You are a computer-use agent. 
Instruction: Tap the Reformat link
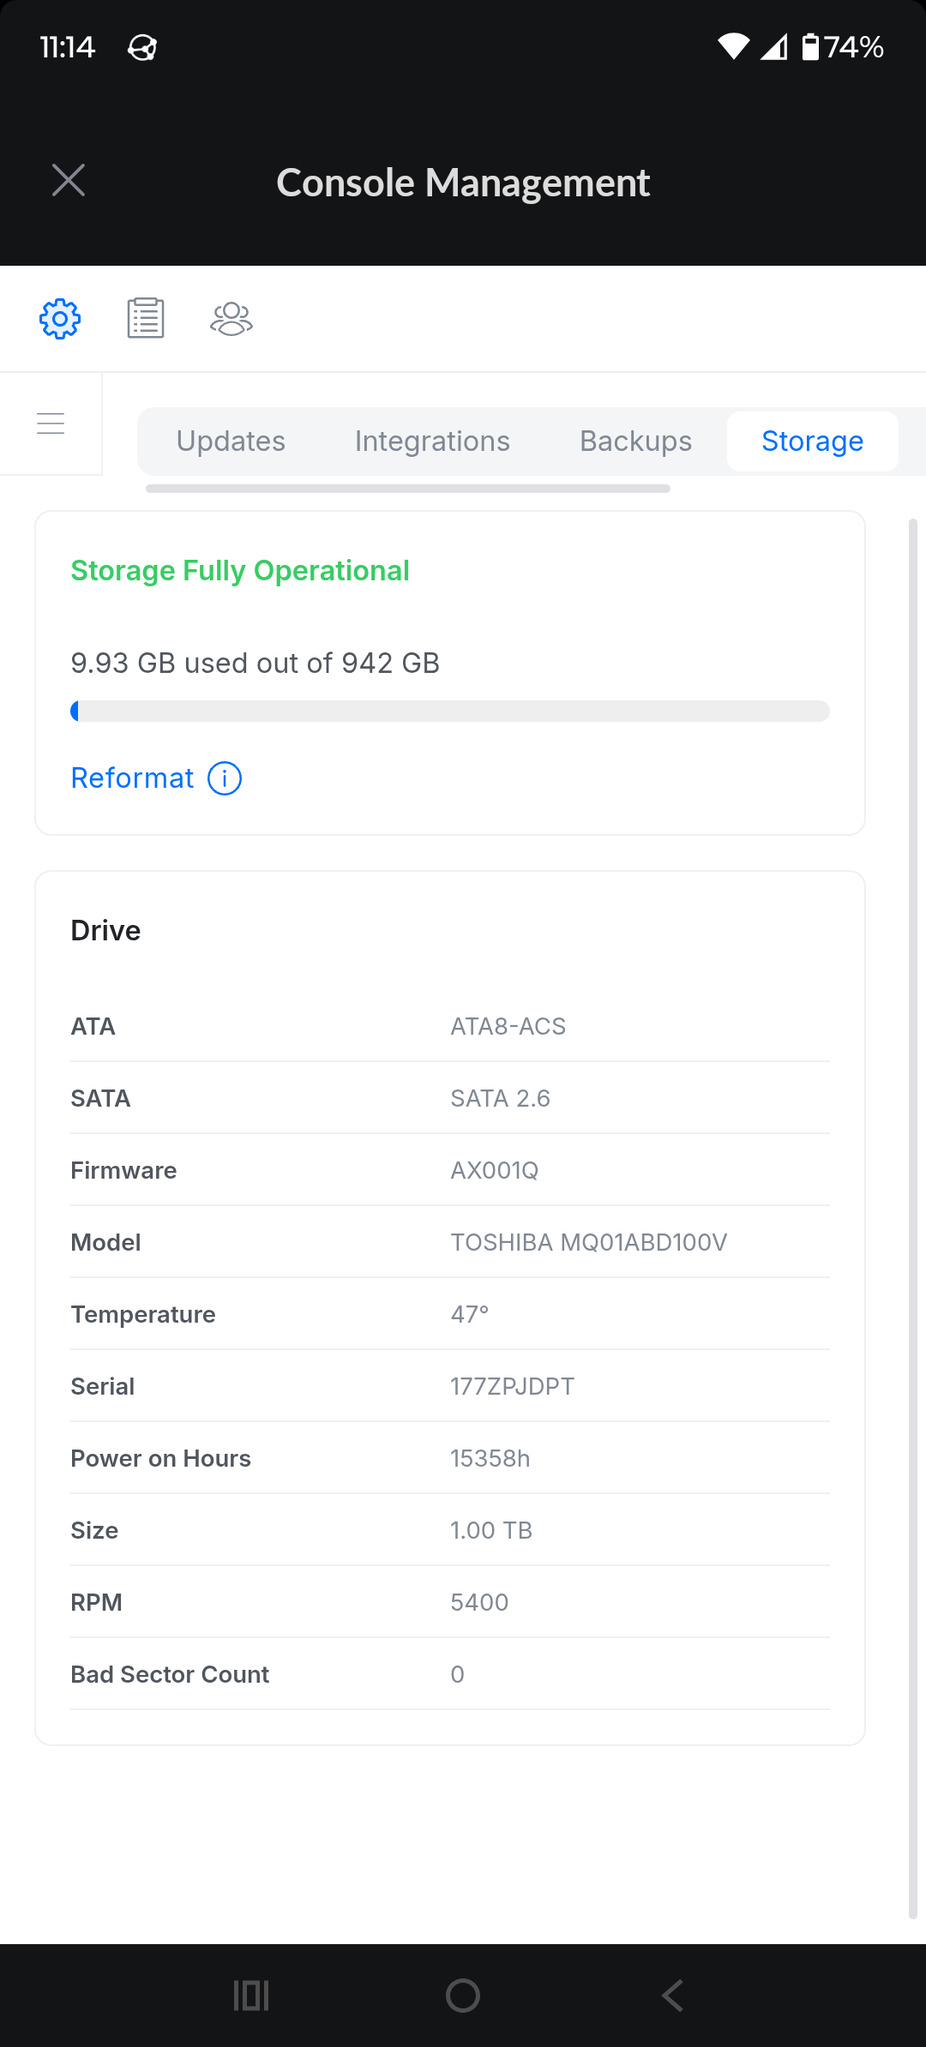pyautogui.click(x=132, y=778)
